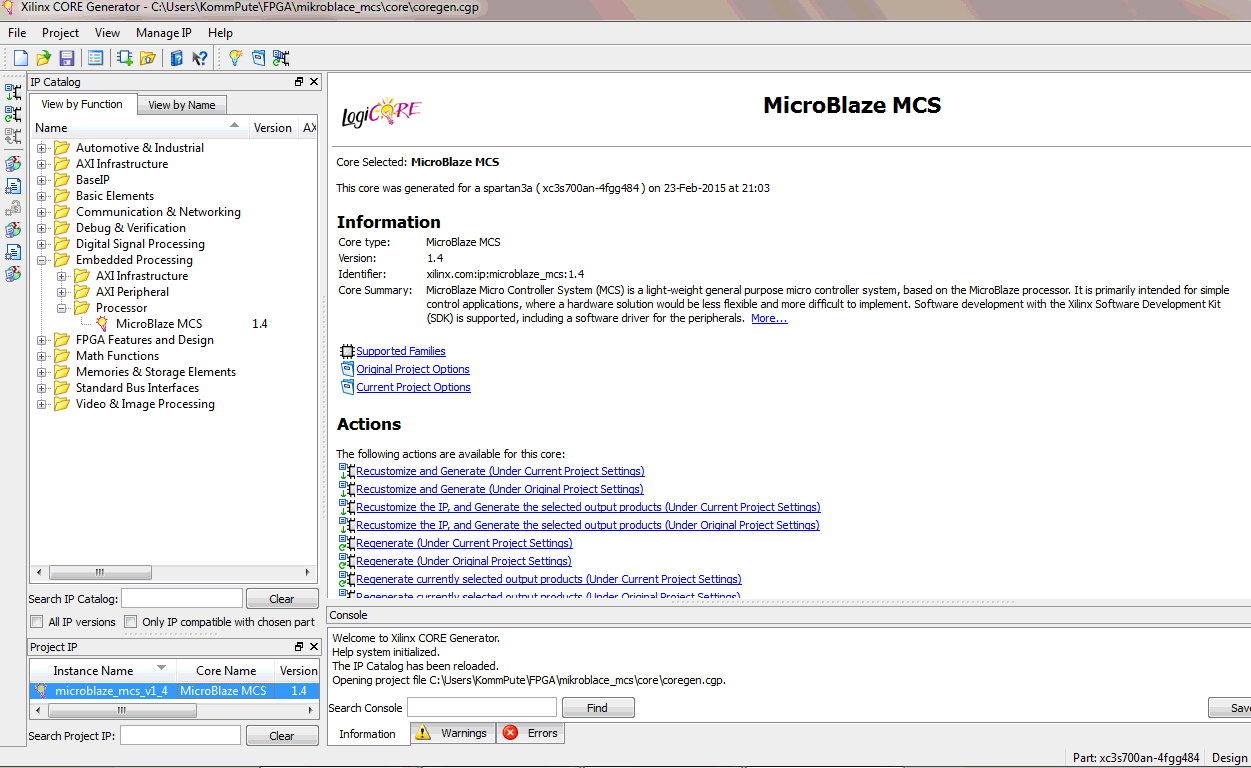
Task: Click the lightbulb toolbar icon
Action: tap(235, 58)
